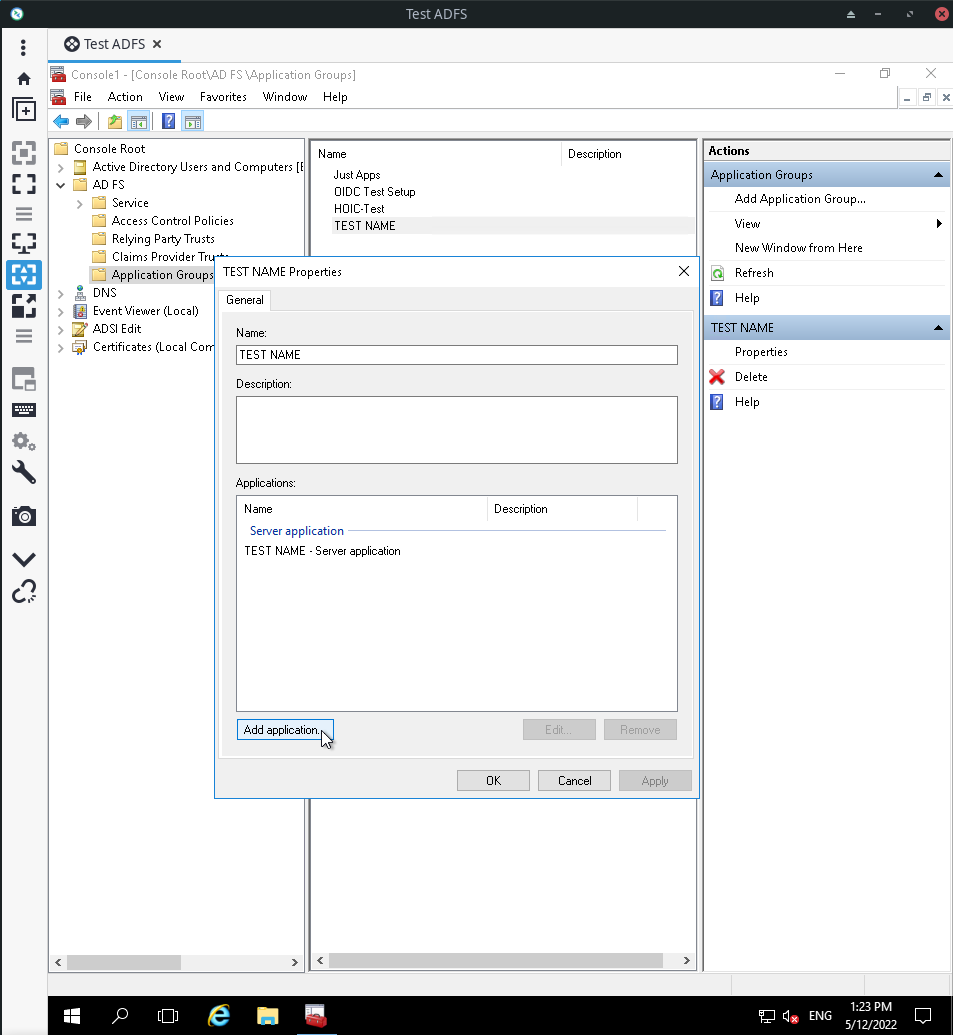Expand the Certificates node
The image size is (953, 1035).
pos(61,348)
